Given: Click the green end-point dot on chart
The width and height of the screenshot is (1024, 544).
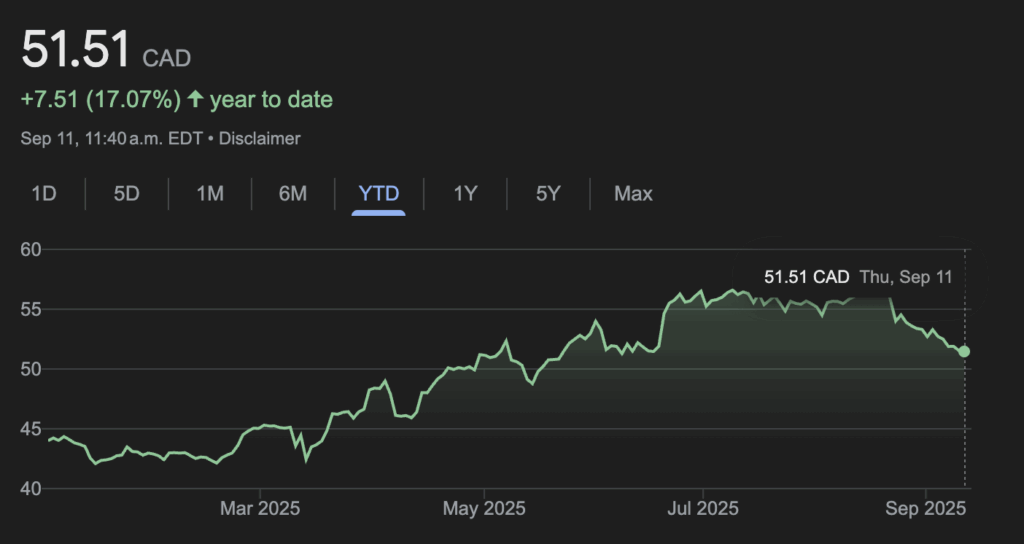Looking at the screenshot, I should pos(964,351).
